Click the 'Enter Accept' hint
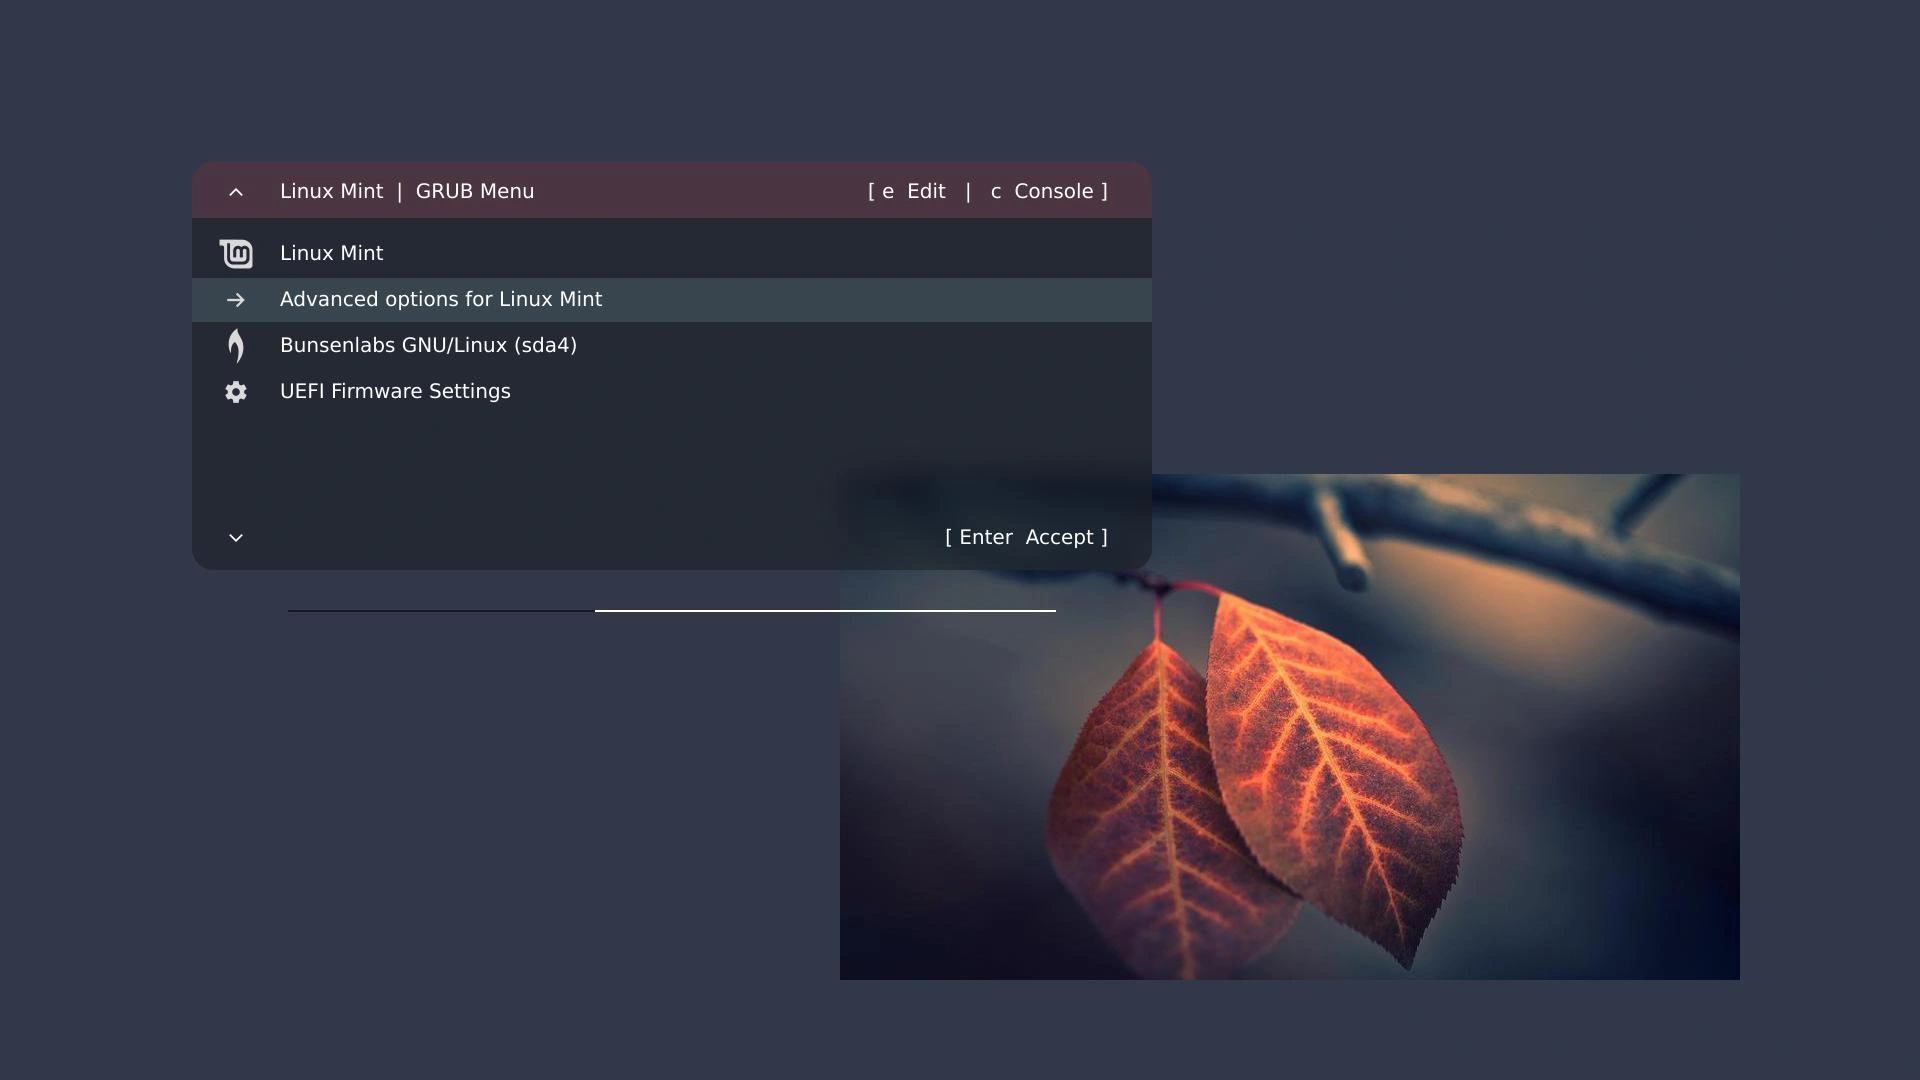Viewport: 1920px width, 1080px height. pos(1026,537)
